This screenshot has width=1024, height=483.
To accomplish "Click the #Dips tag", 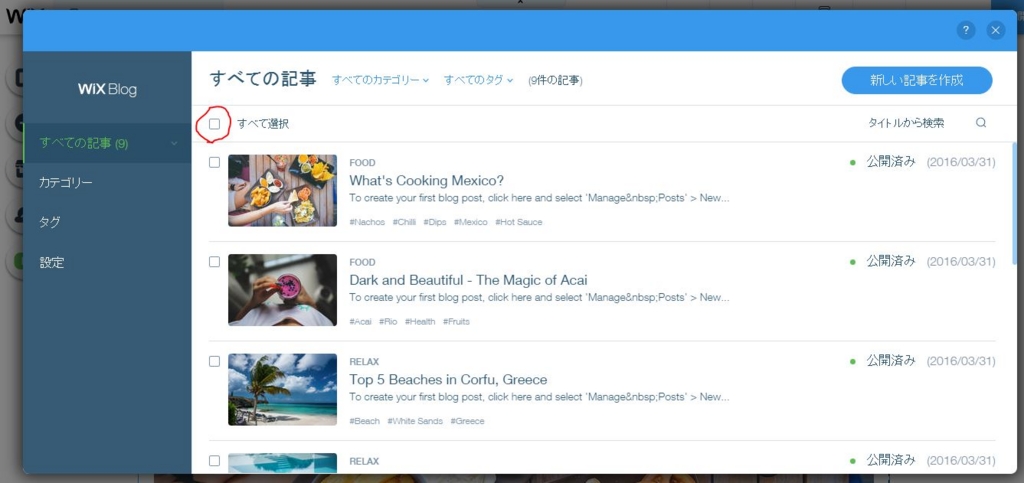I will pyautogui.click(x=435, y=222).
